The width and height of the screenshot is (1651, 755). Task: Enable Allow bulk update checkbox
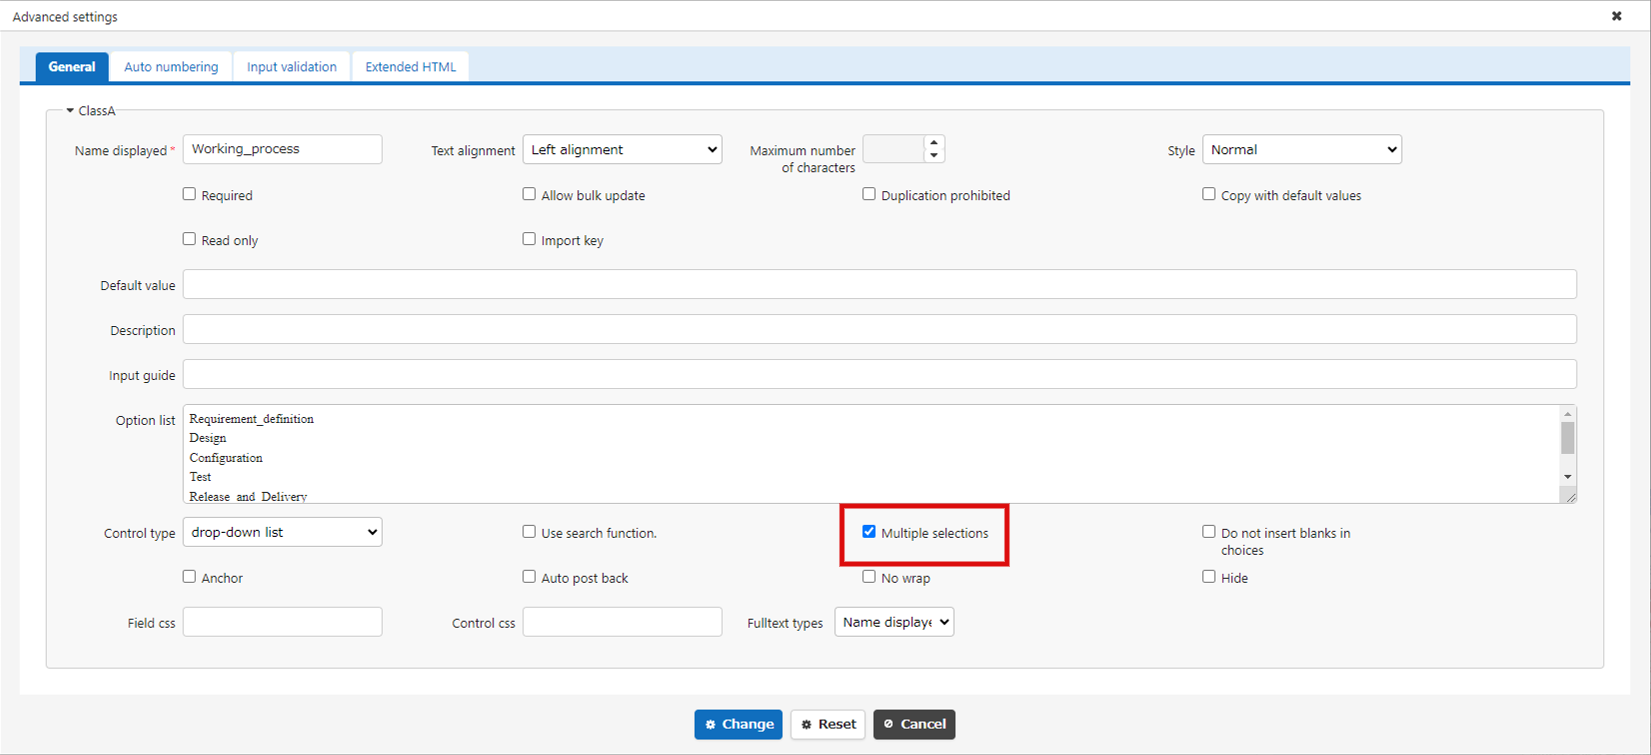[x=529, y=194]
